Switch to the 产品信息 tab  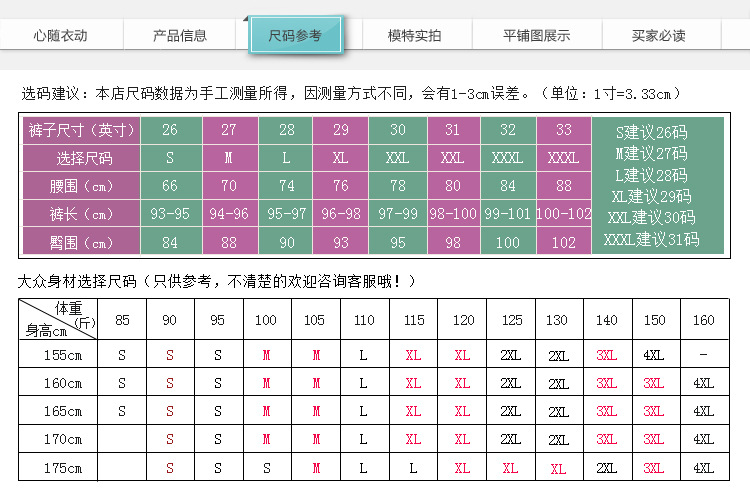180,35
